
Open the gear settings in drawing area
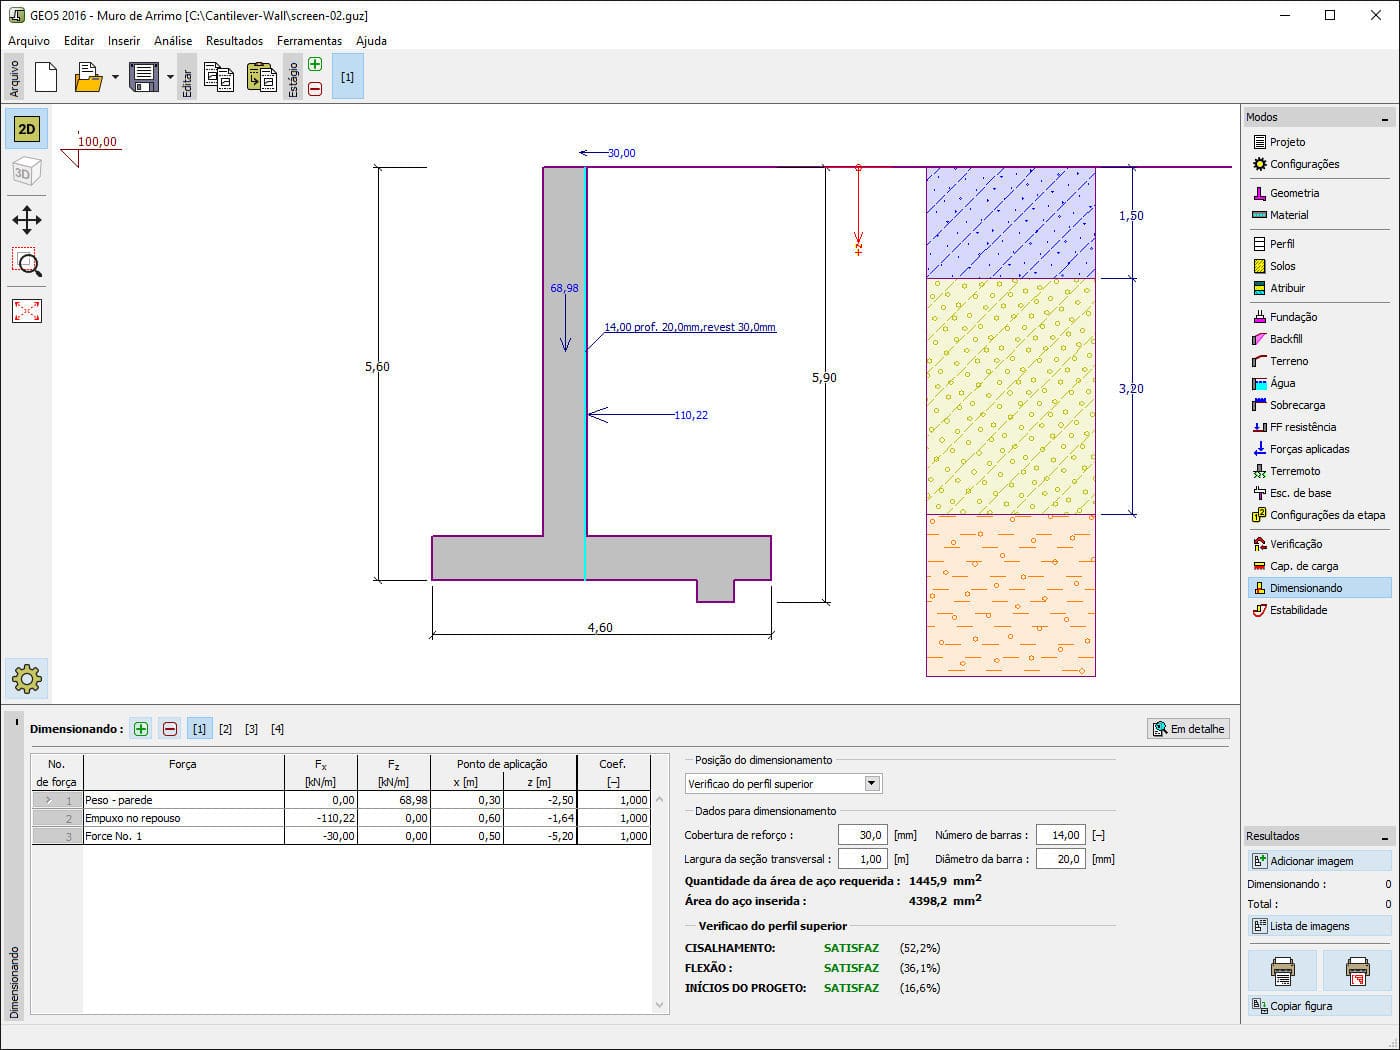coord(27,679)
